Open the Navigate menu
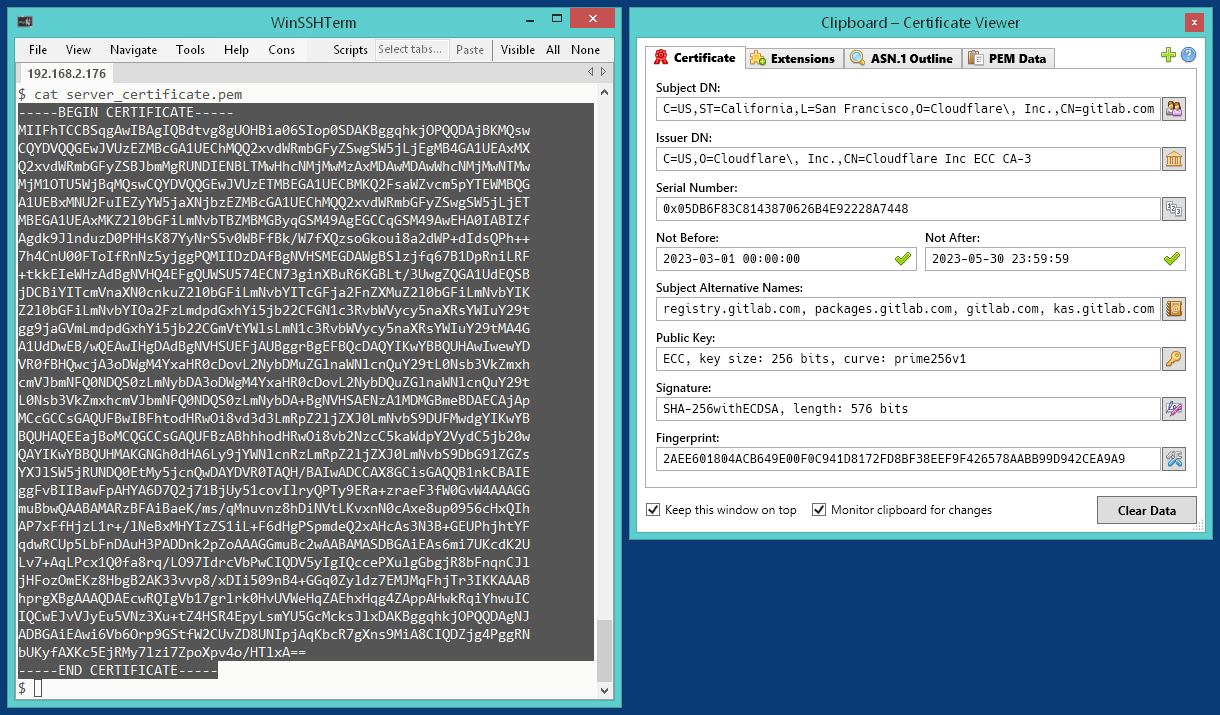Viewport: 1220px width, 715px height. pyautogui.click(x=133, y=50)
